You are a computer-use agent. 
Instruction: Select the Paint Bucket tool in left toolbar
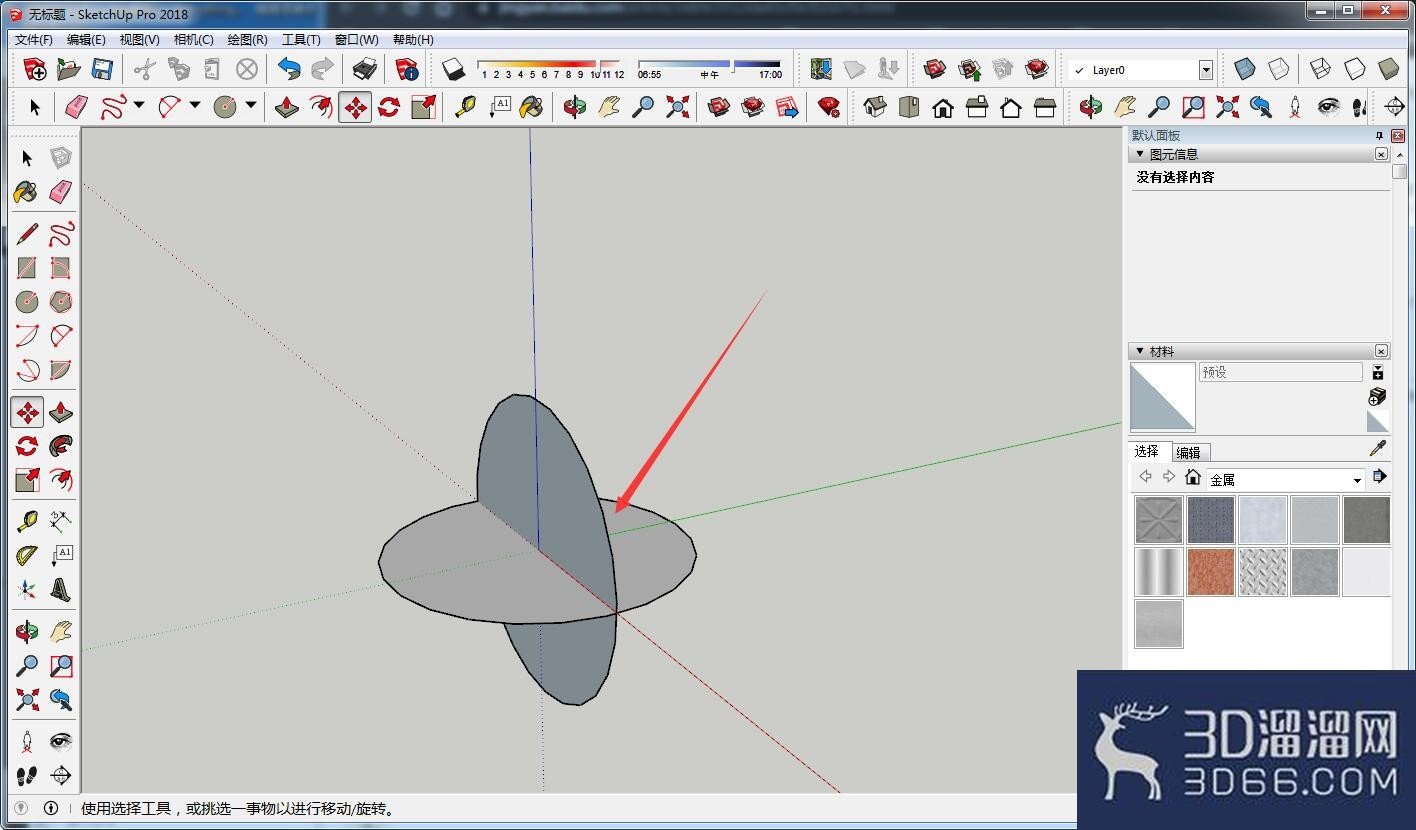pos(27,191)
